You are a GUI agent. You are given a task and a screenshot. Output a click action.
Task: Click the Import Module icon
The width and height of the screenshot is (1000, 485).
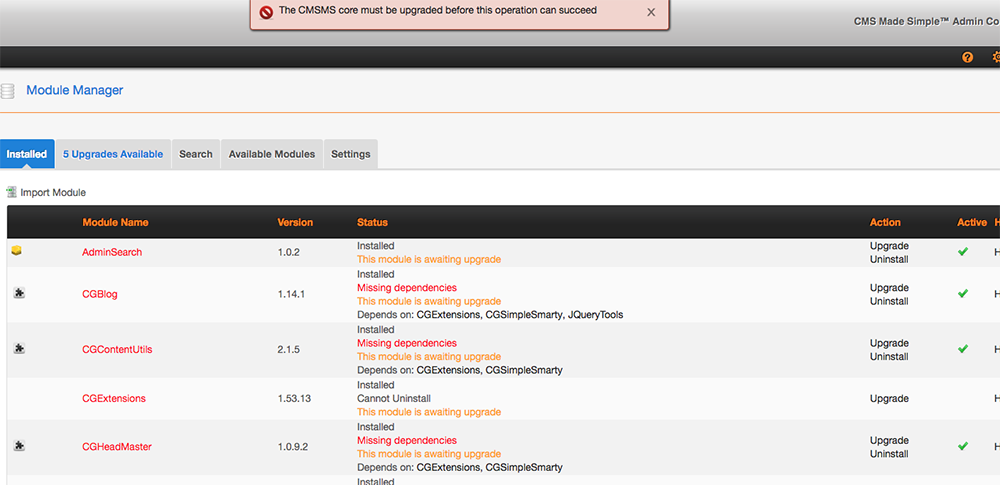12,192
